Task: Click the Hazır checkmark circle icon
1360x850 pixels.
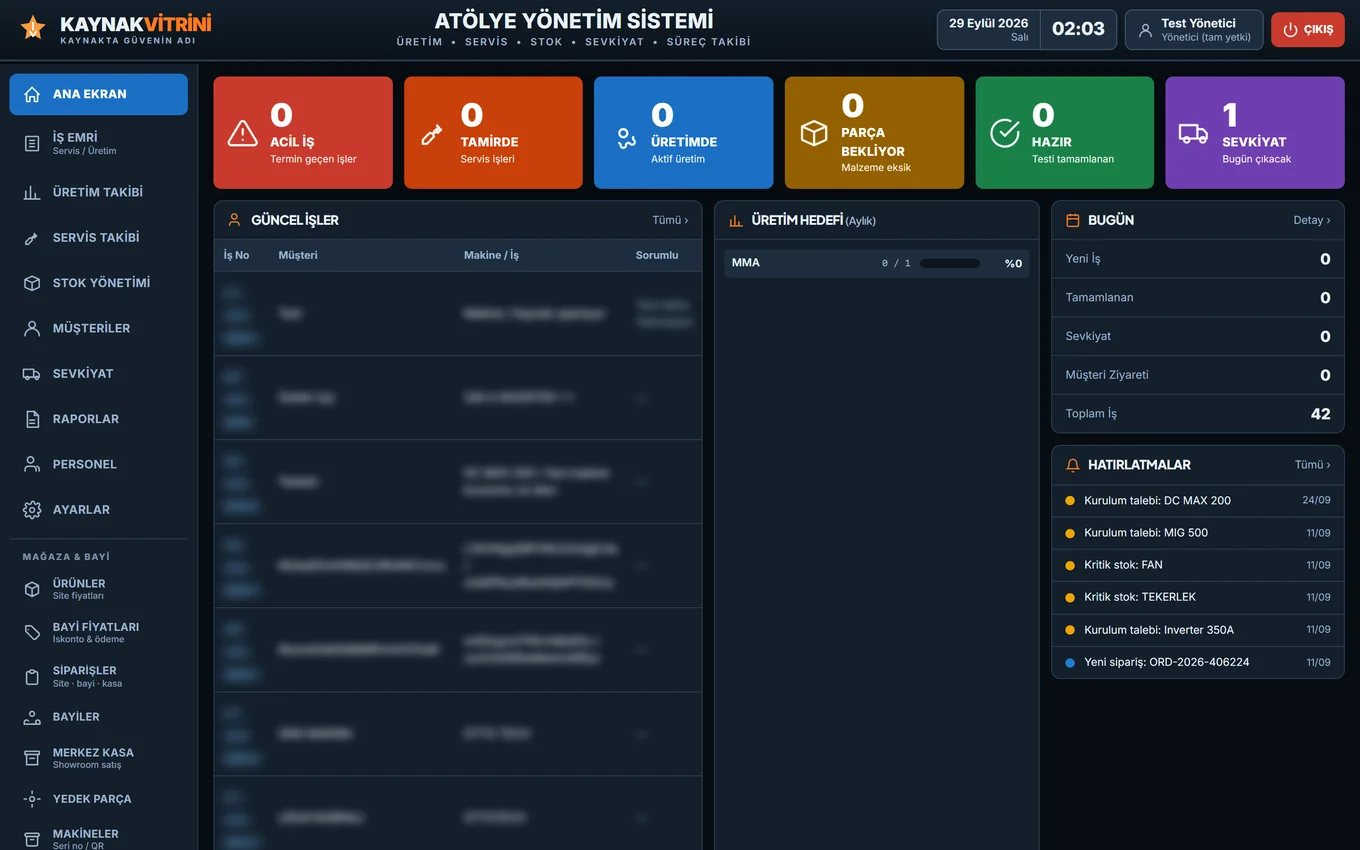Action: (x=1005, y=133)
